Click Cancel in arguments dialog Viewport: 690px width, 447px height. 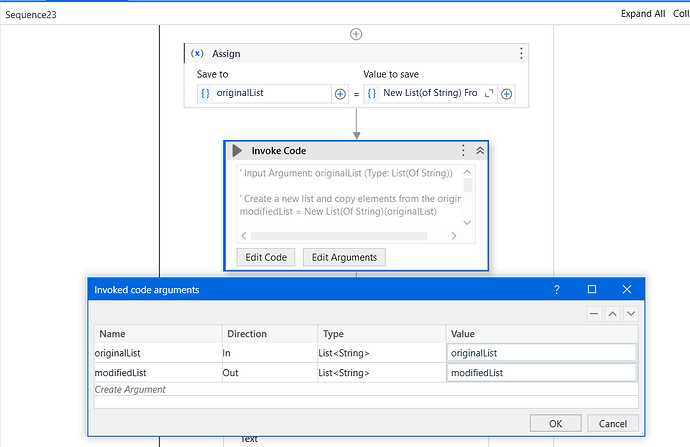tap(613, 423)
